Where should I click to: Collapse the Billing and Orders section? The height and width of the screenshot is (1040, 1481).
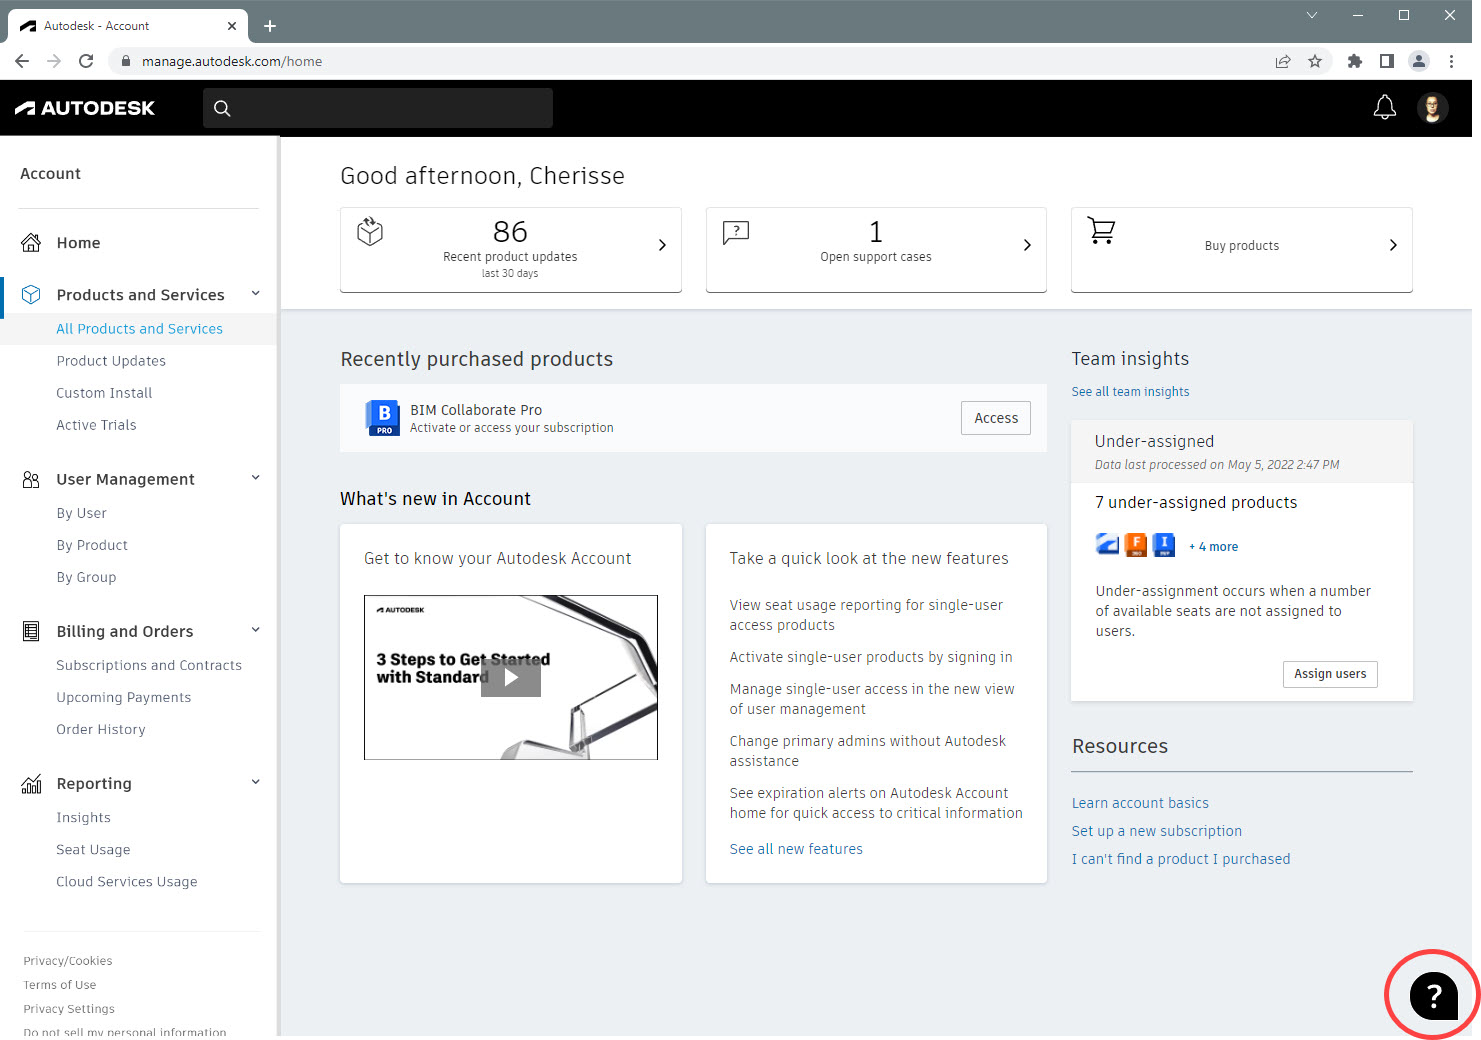pos(256,629)
